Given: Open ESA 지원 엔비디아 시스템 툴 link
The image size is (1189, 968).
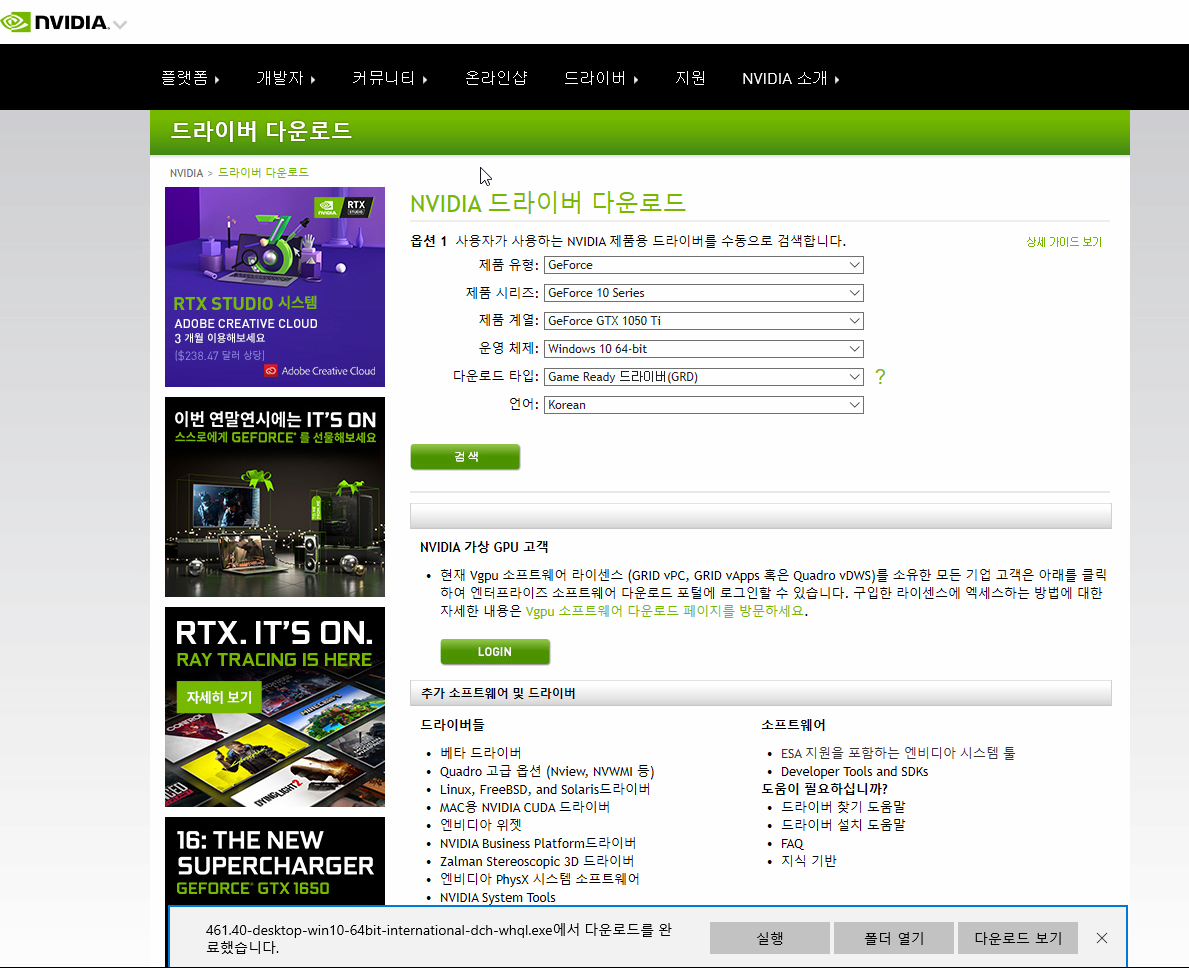Looking at the screenshot, I should click(x=898, y=753).
